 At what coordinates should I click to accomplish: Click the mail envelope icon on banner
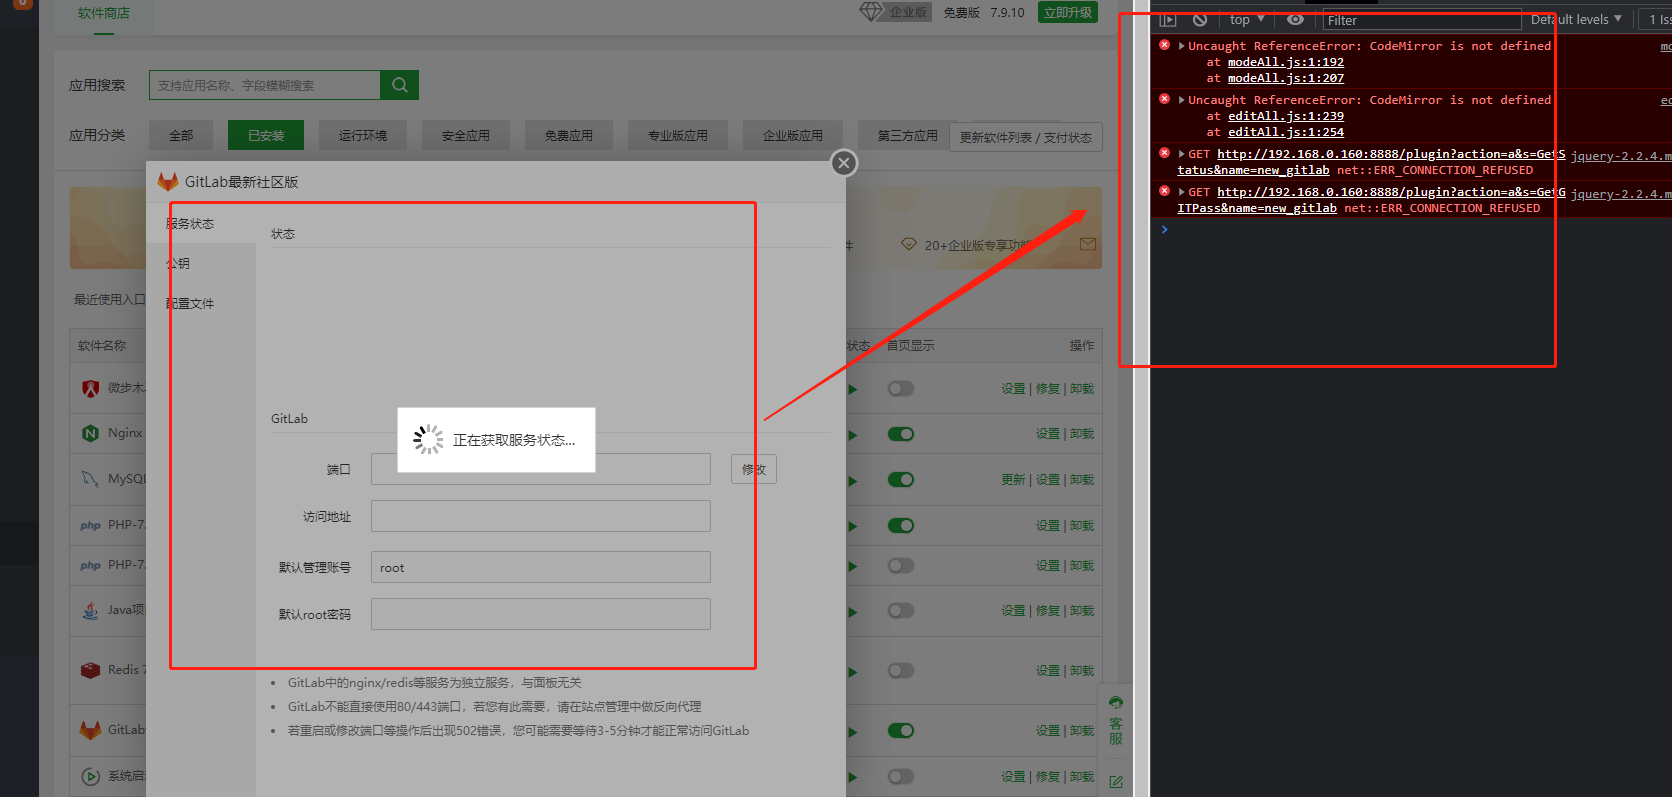tap(1088, 244)
